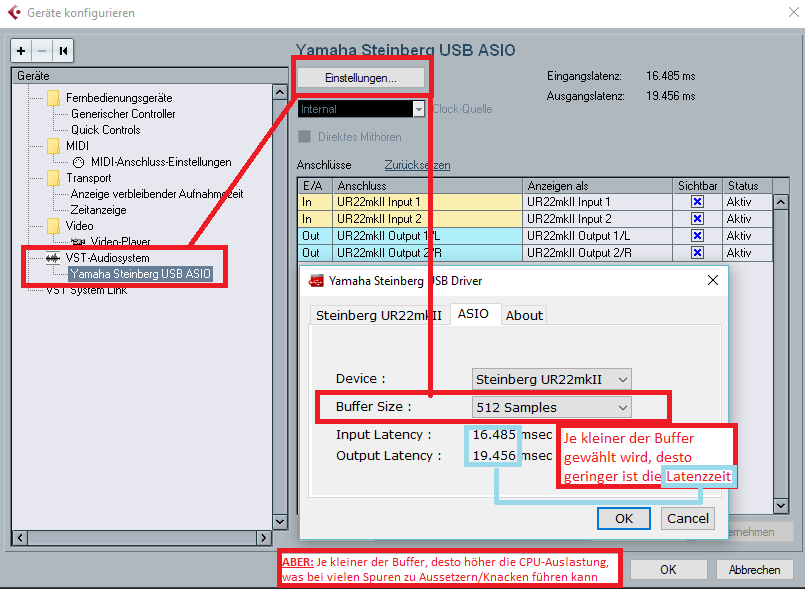Click the Transport folder icon
The image size is (805, 589).
53,178
